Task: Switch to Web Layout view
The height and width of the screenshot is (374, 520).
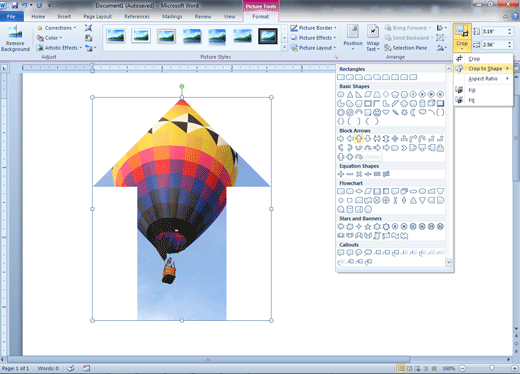Action: tap(418, 368)
